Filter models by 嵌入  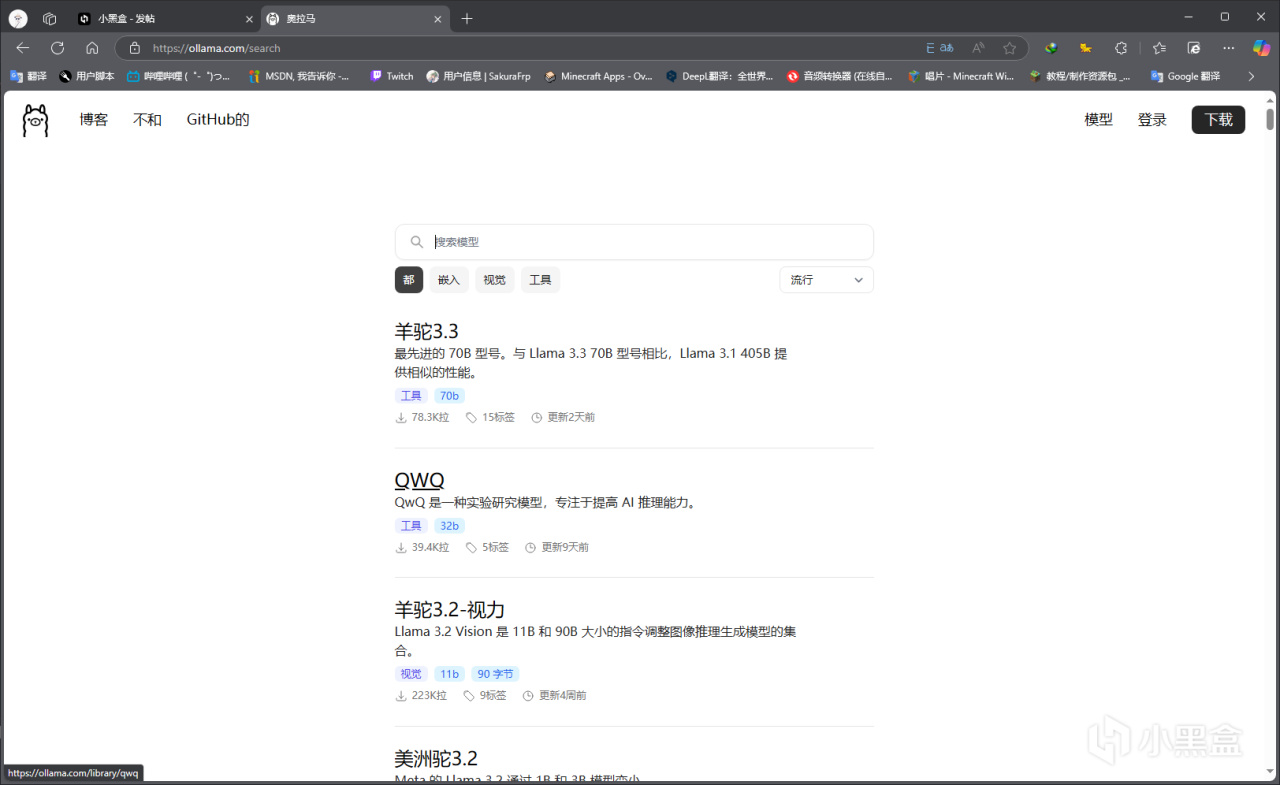click(449, 280)
